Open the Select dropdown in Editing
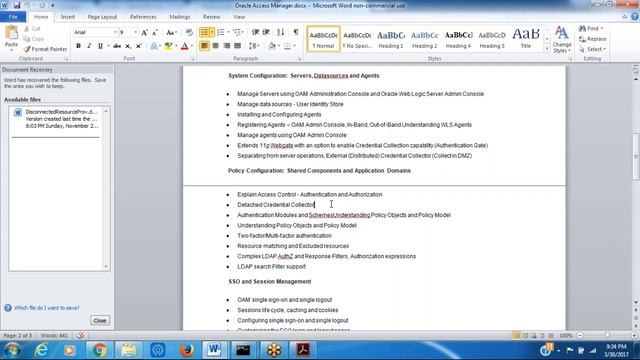 [592, 49]
